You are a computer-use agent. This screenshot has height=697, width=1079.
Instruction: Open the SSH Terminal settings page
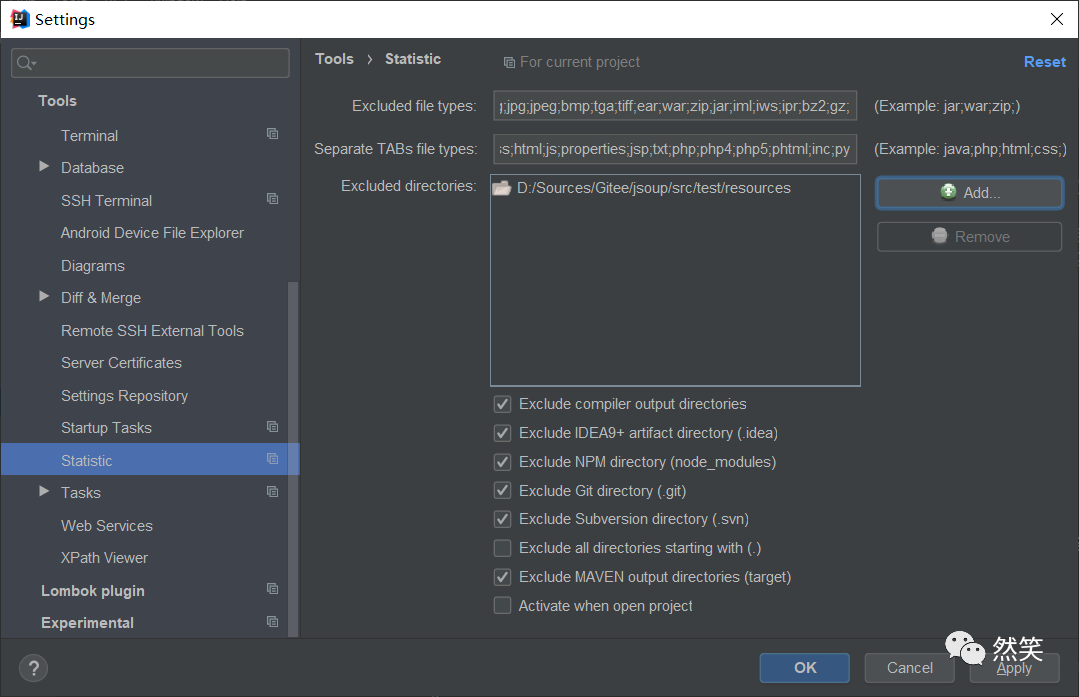(x=107, y=201)
